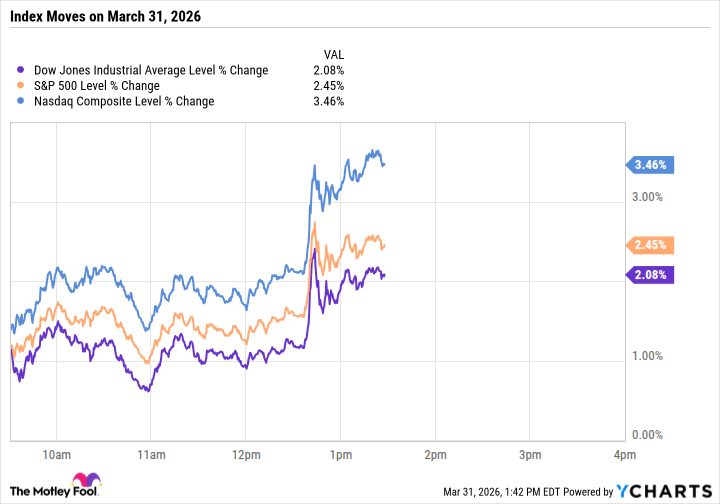Click the 4pm time axis marker
The image size is (720, 504).
tap(624, 455)
